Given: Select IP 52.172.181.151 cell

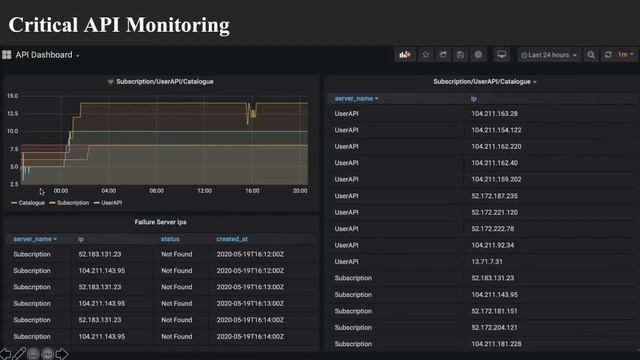Looking at the screenshot, I should coord(494,311).
